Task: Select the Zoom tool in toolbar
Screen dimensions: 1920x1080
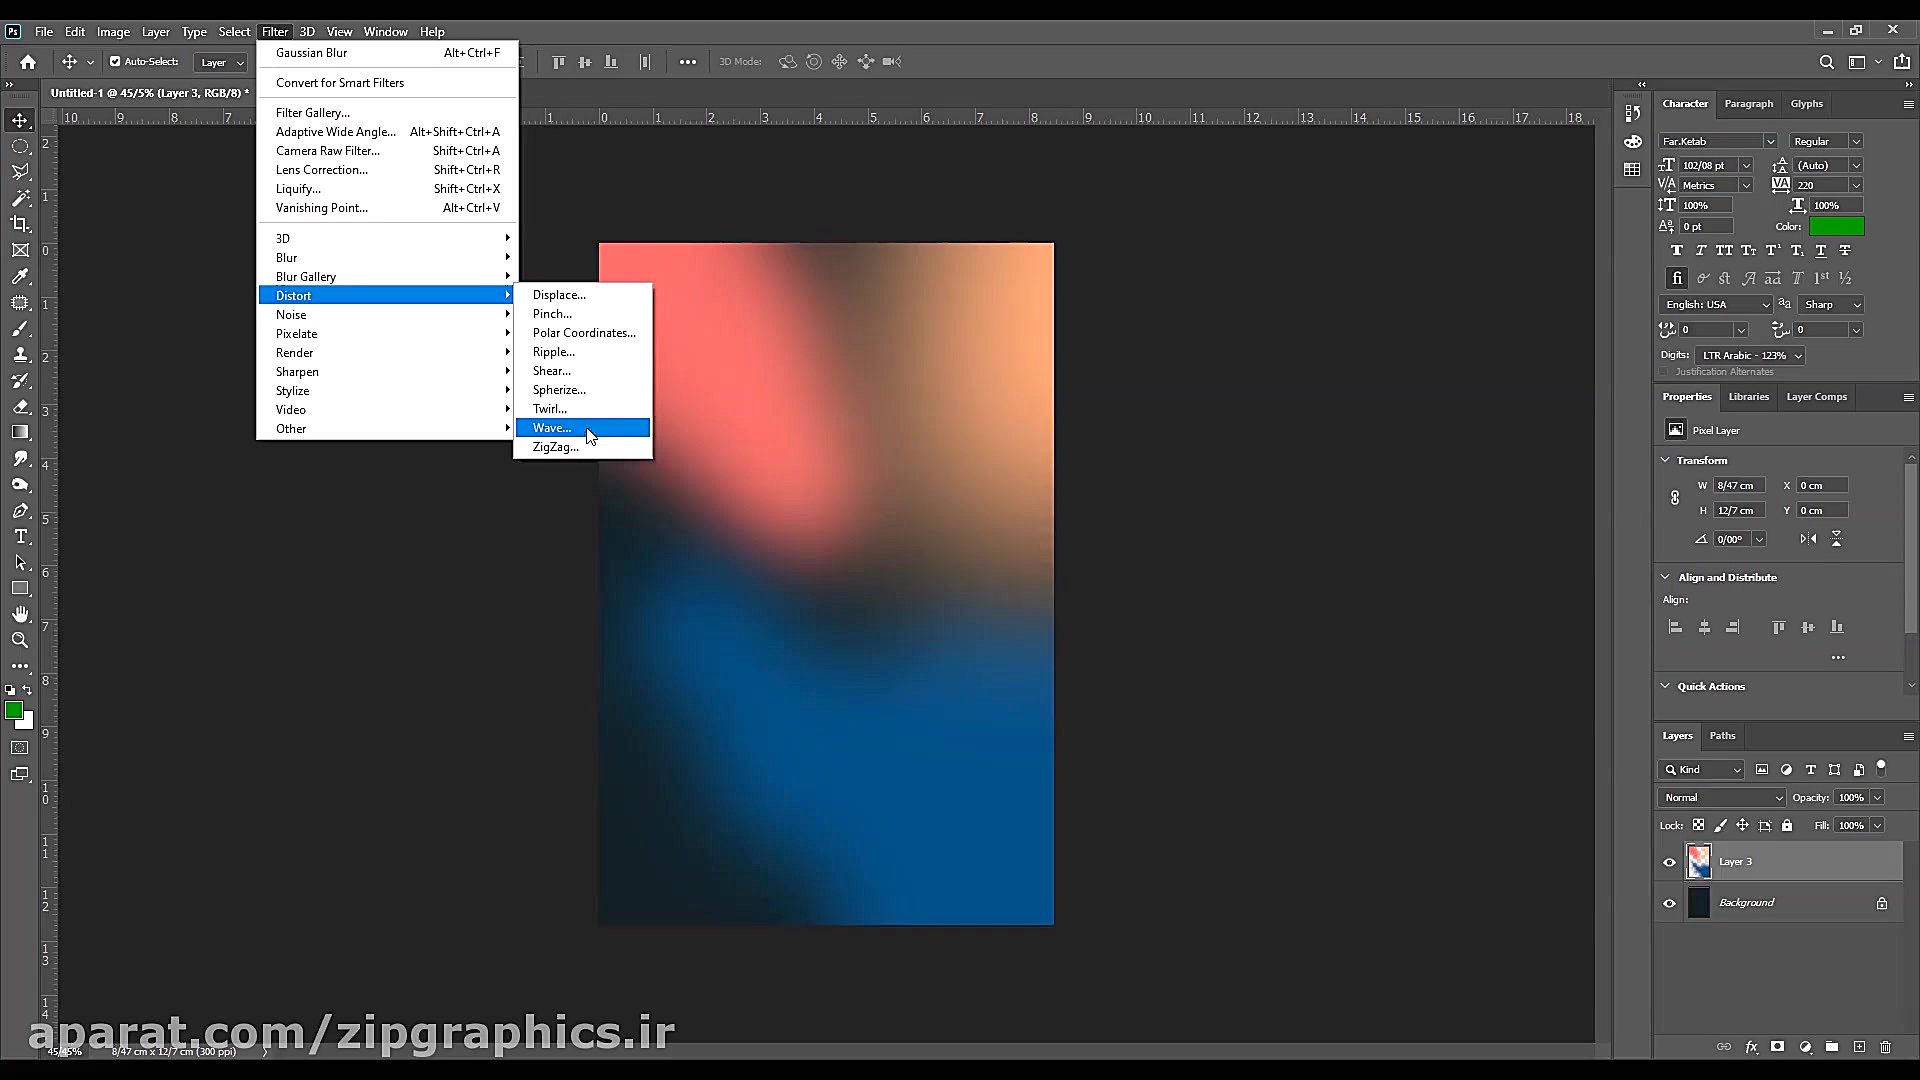Action: 20,640
